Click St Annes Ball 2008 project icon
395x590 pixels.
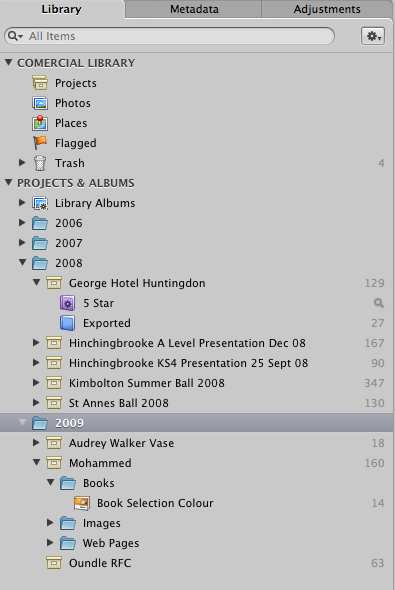click(54, 403)
